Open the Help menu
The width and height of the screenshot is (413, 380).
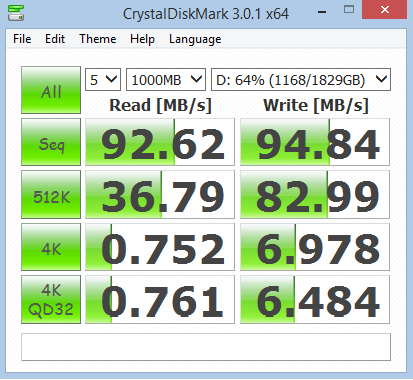tap(142, 39)
